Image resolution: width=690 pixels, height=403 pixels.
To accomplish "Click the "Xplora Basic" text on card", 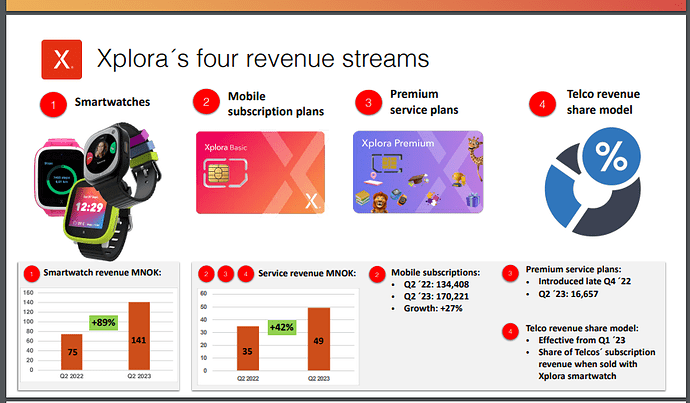I will tap(226, 147).
